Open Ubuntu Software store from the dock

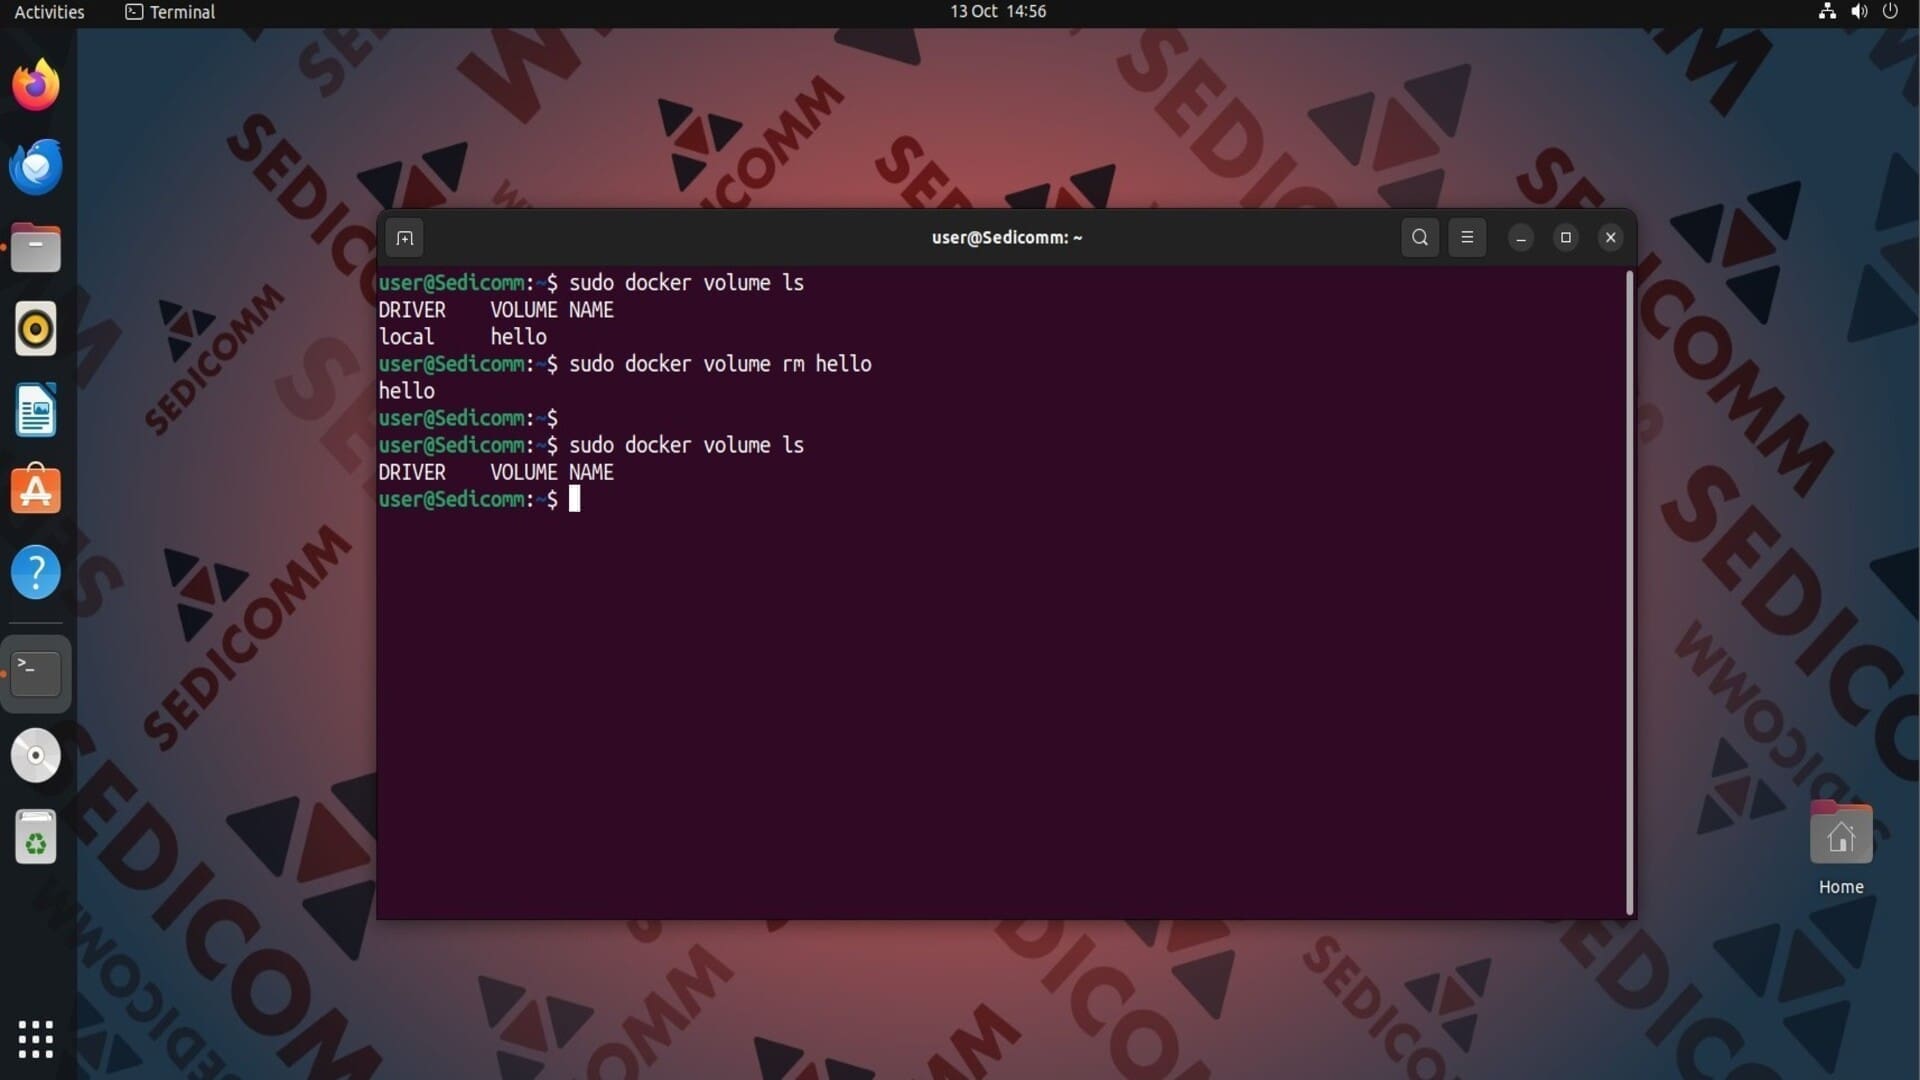point(36,491)
